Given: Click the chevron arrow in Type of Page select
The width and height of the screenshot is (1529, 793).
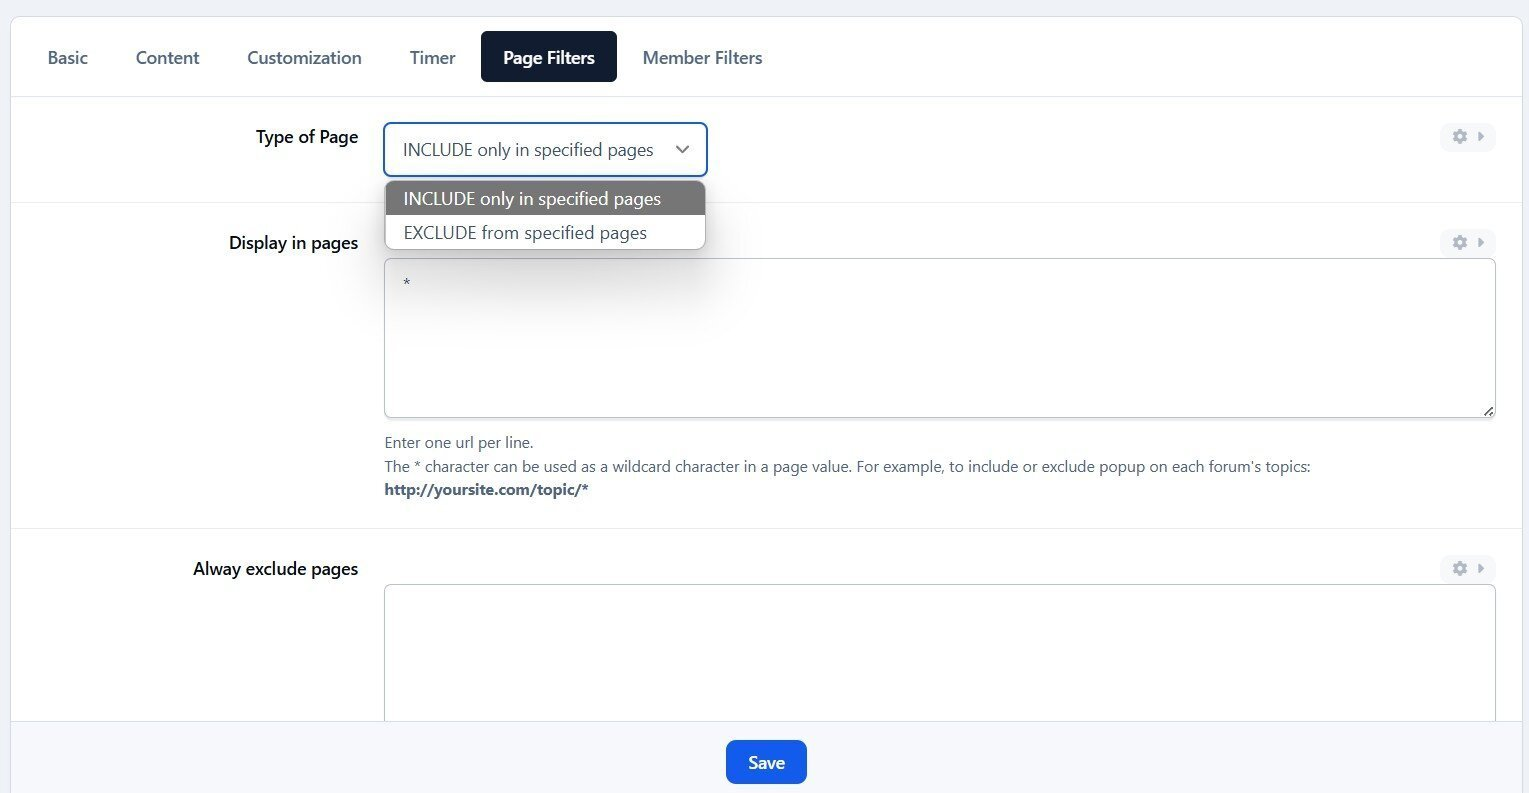Looking at the screenshot, I should point(682,150).
